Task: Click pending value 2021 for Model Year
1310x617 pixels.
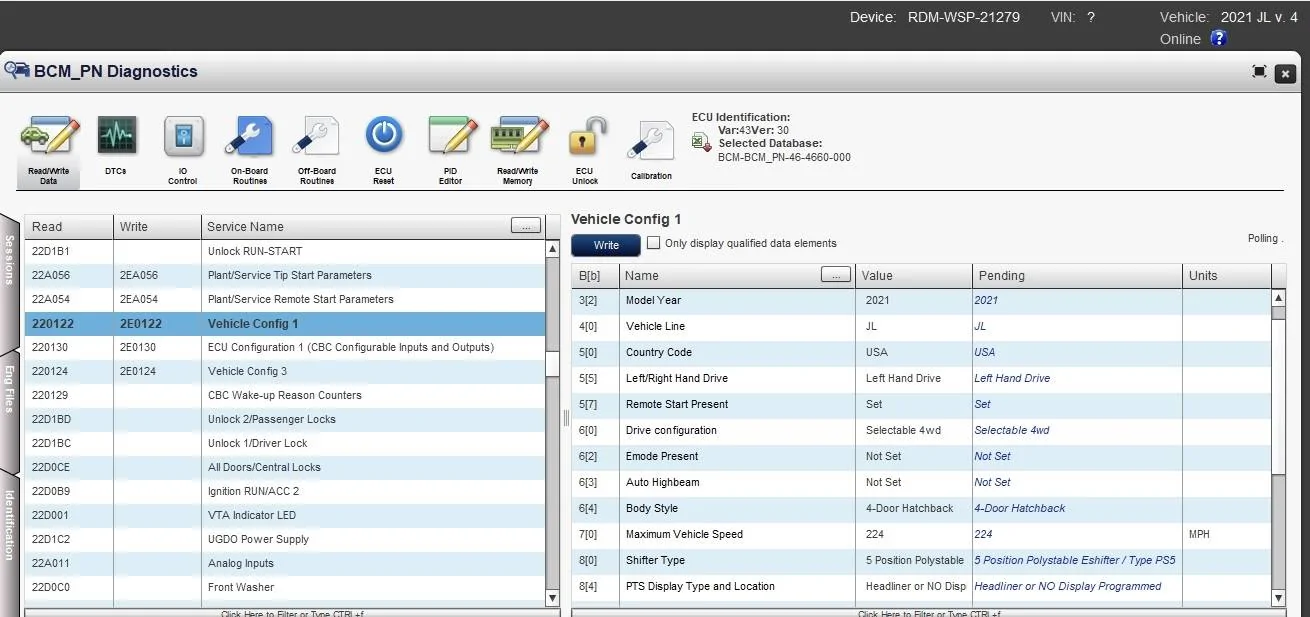Action: click(x=986, y=300)
